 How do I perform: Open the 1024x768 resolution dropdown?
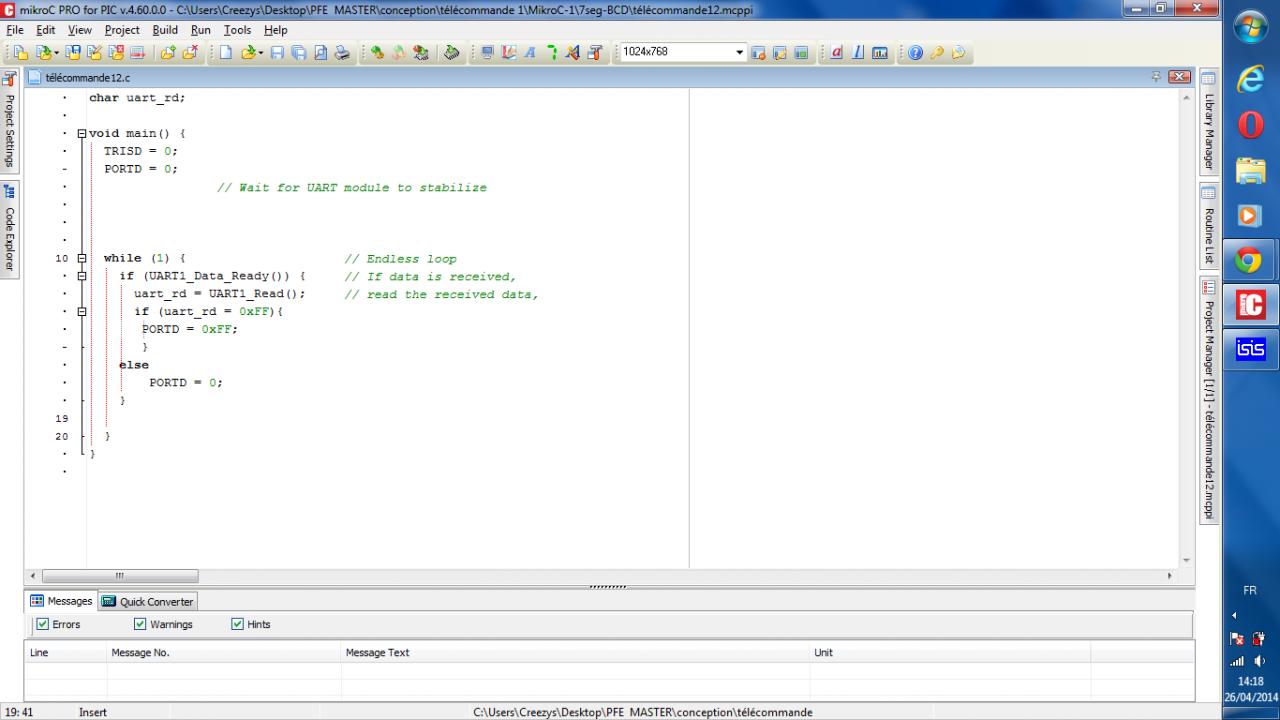[x=740, y=52]
